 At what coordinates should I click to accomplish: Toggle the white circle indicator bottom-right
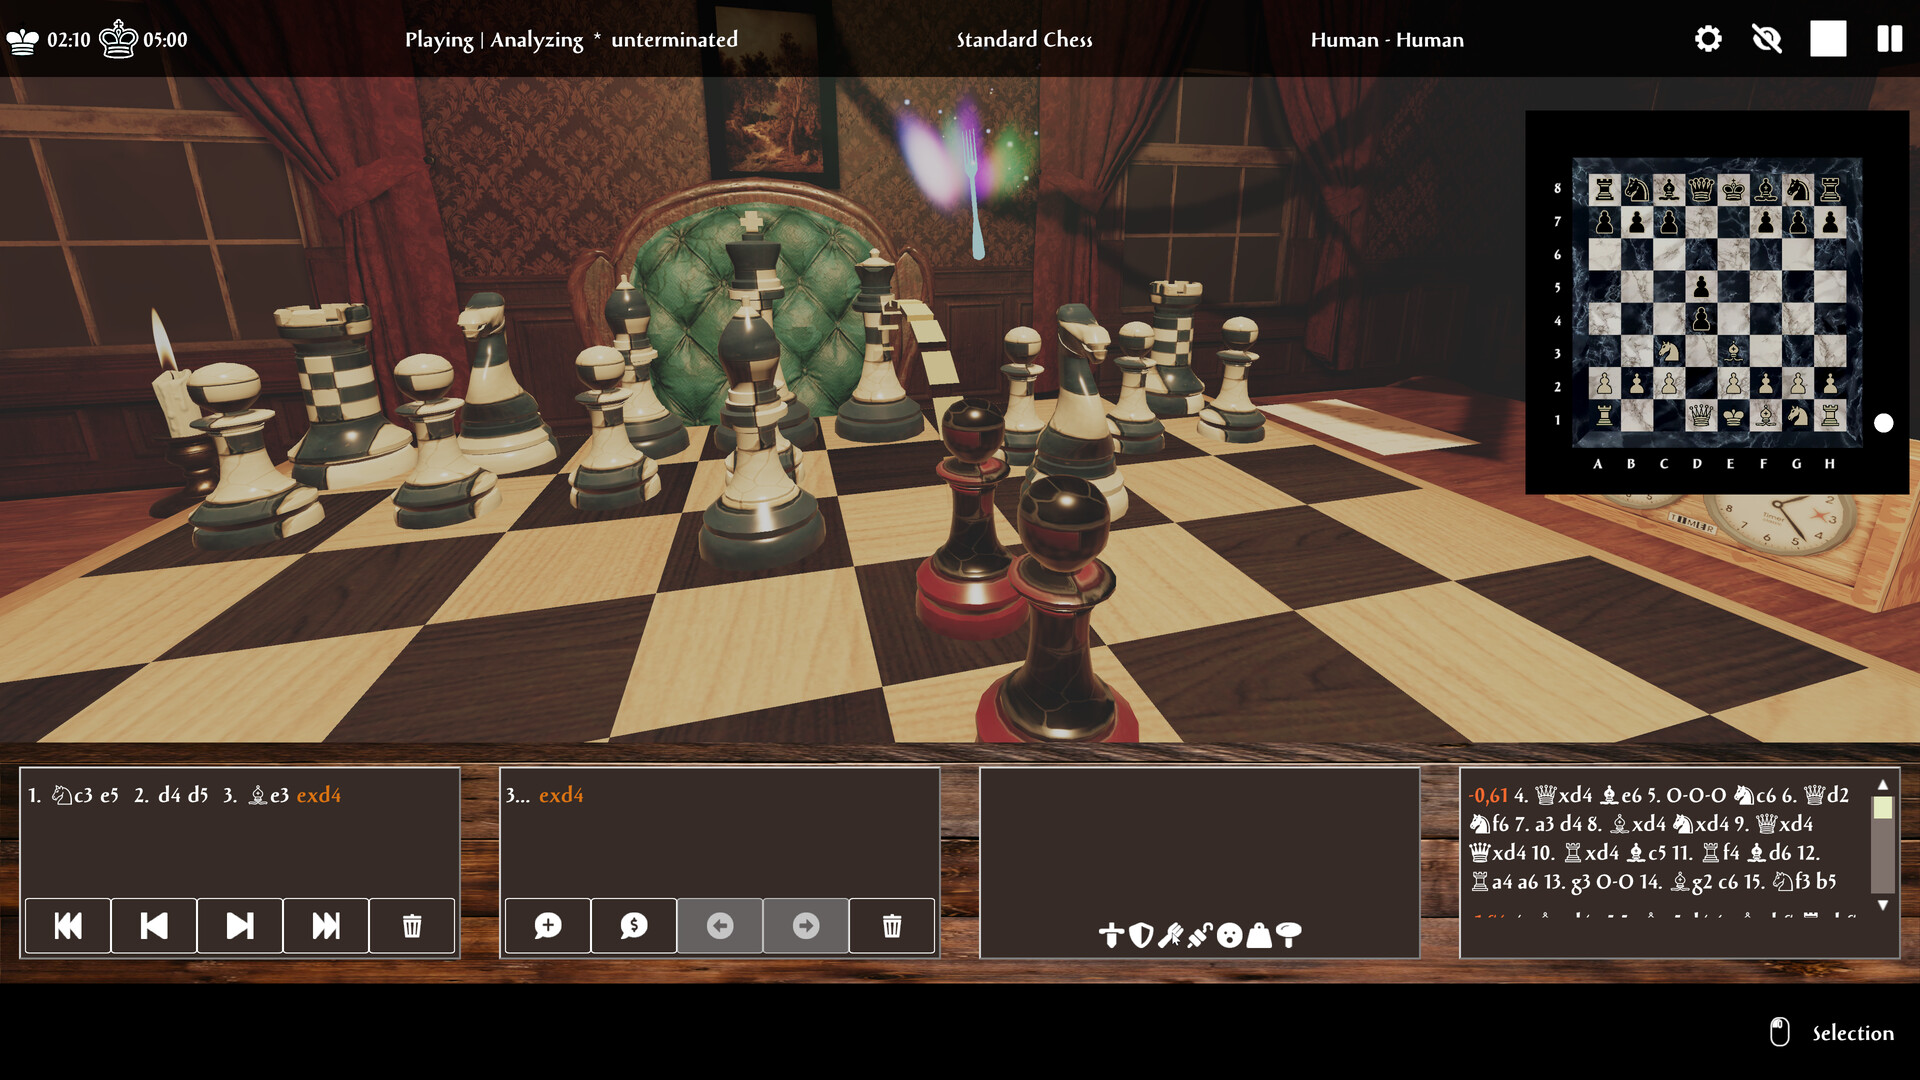click(1886, 422)
